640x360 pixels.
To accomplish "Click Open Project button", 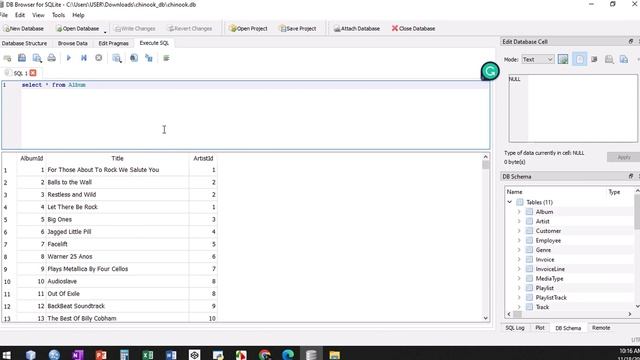I will pyautogui.click(x=248, y=29).
